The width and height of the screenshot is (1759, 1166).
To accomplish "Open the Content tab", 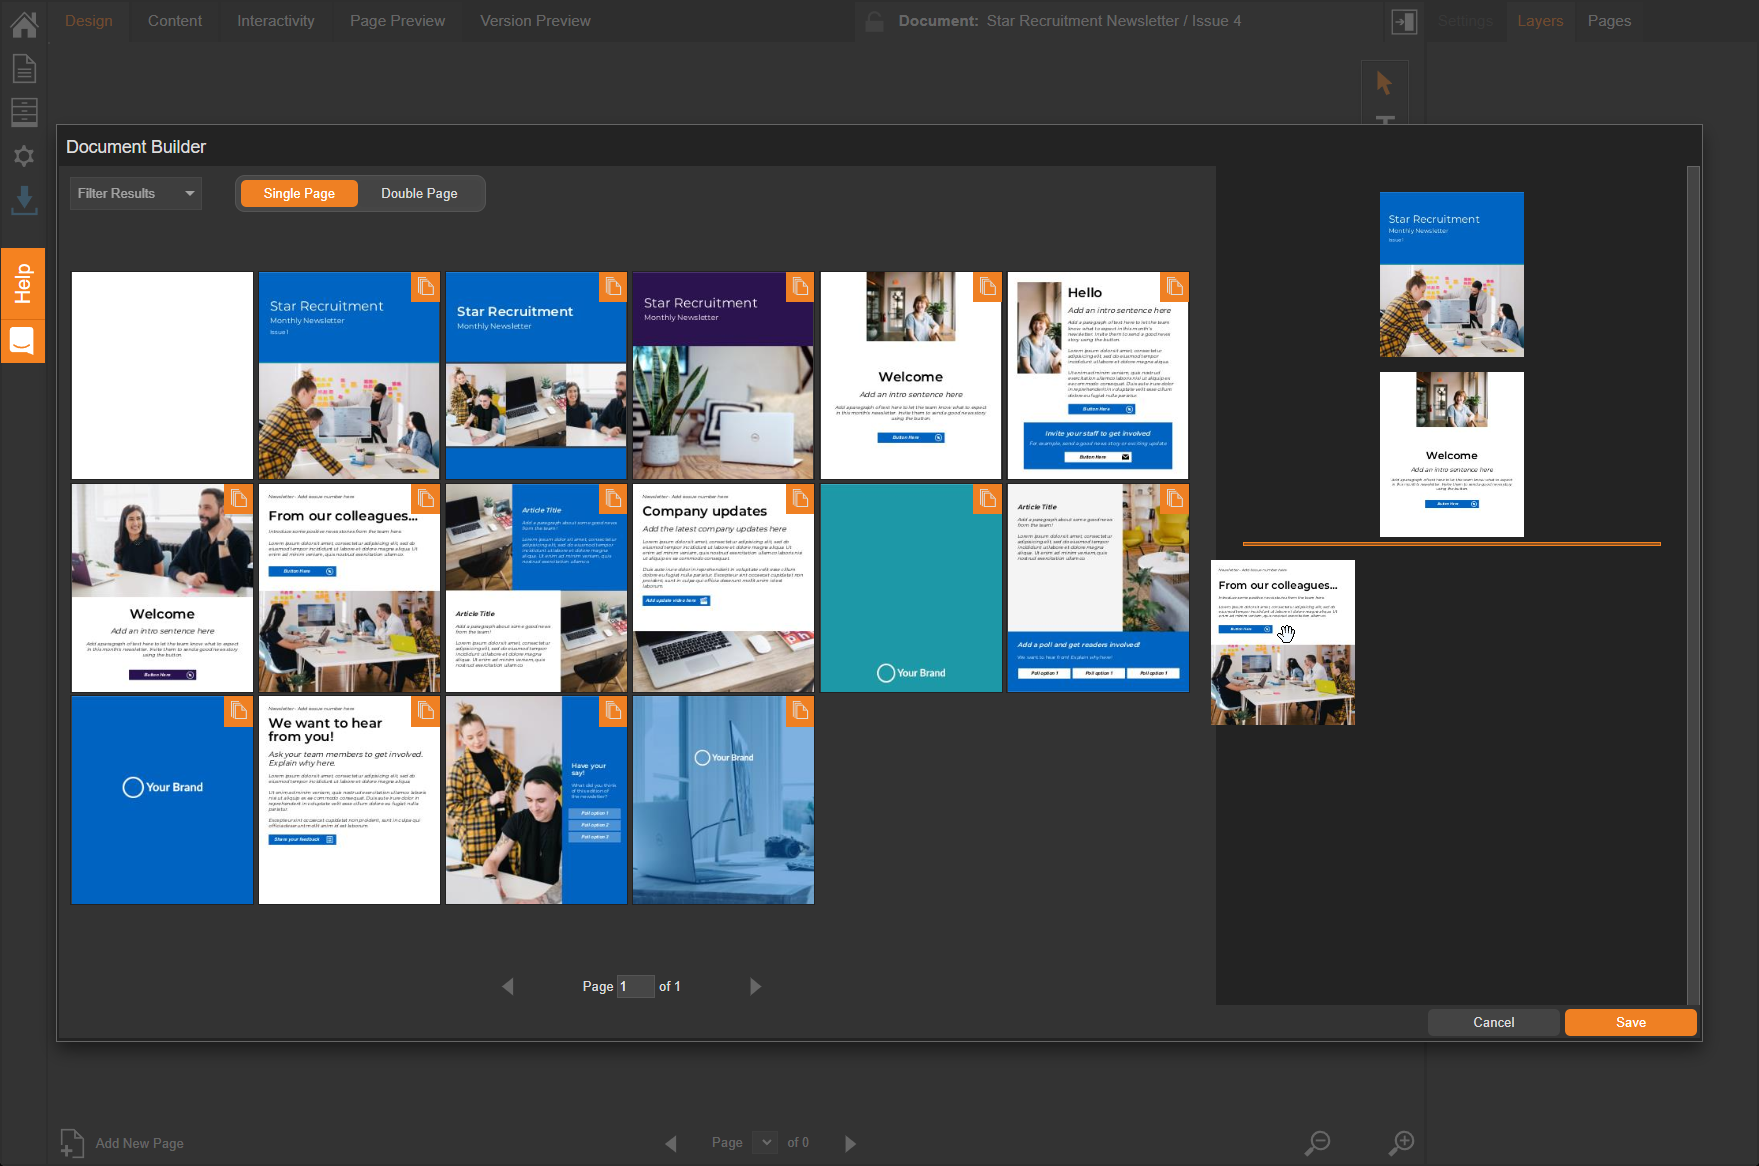I will (174, 21).
